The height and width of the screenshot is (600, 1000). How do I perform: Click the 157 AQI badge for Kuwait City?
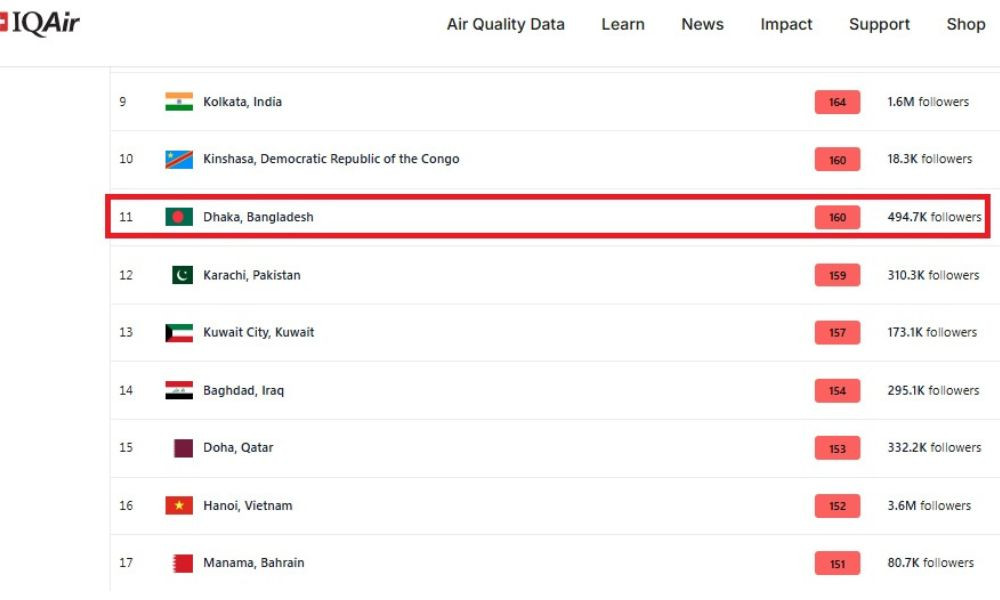point(837,332)
